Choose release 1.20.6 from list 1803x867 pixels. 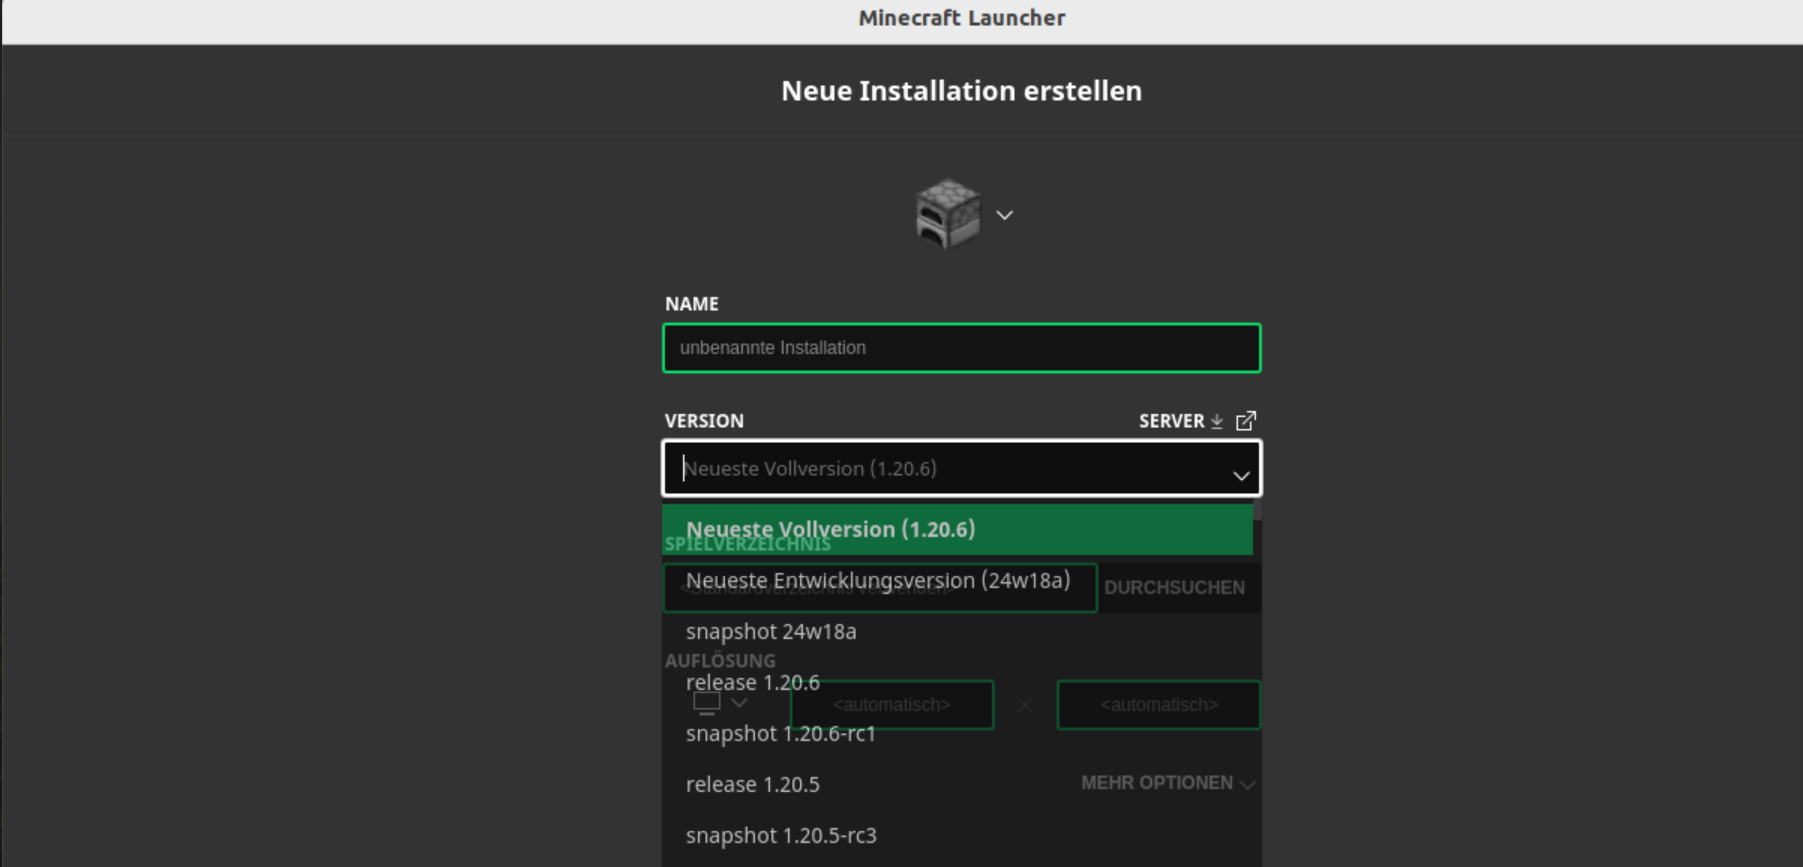pyautogui.click(x=957, y=682)
